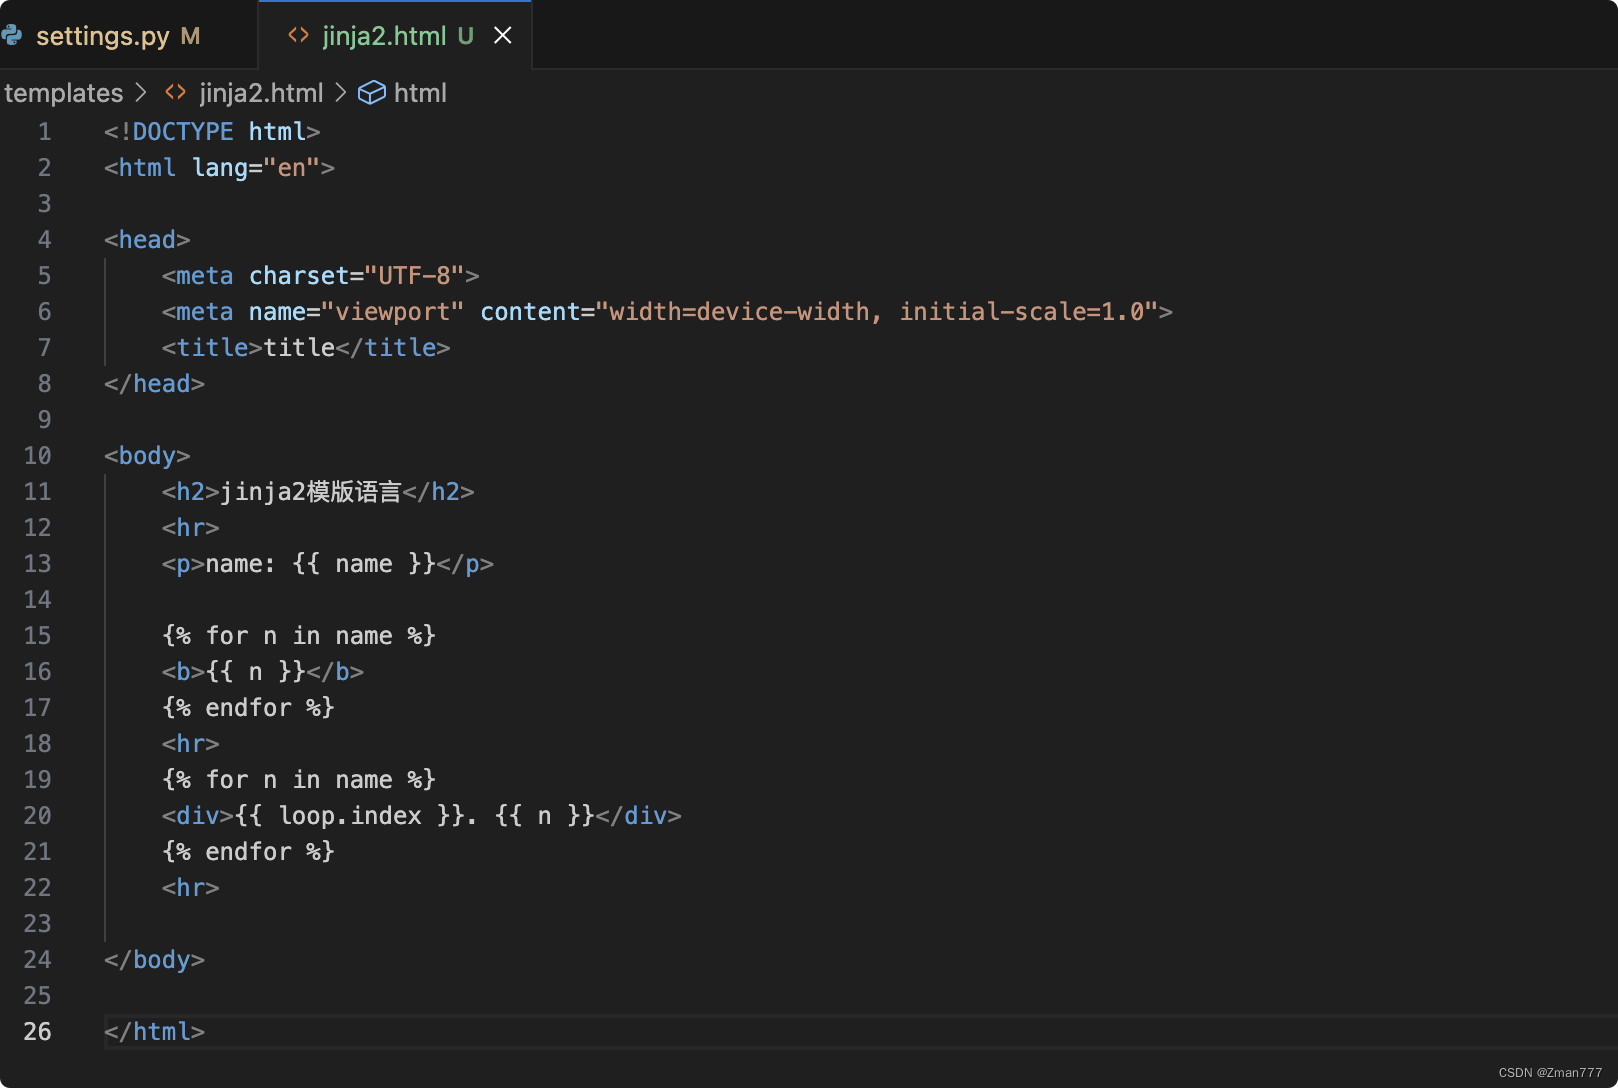Viewport: 1618px width, 1088px height.
Task: Switch to the settings.py tab
Action: pos(105,35)
